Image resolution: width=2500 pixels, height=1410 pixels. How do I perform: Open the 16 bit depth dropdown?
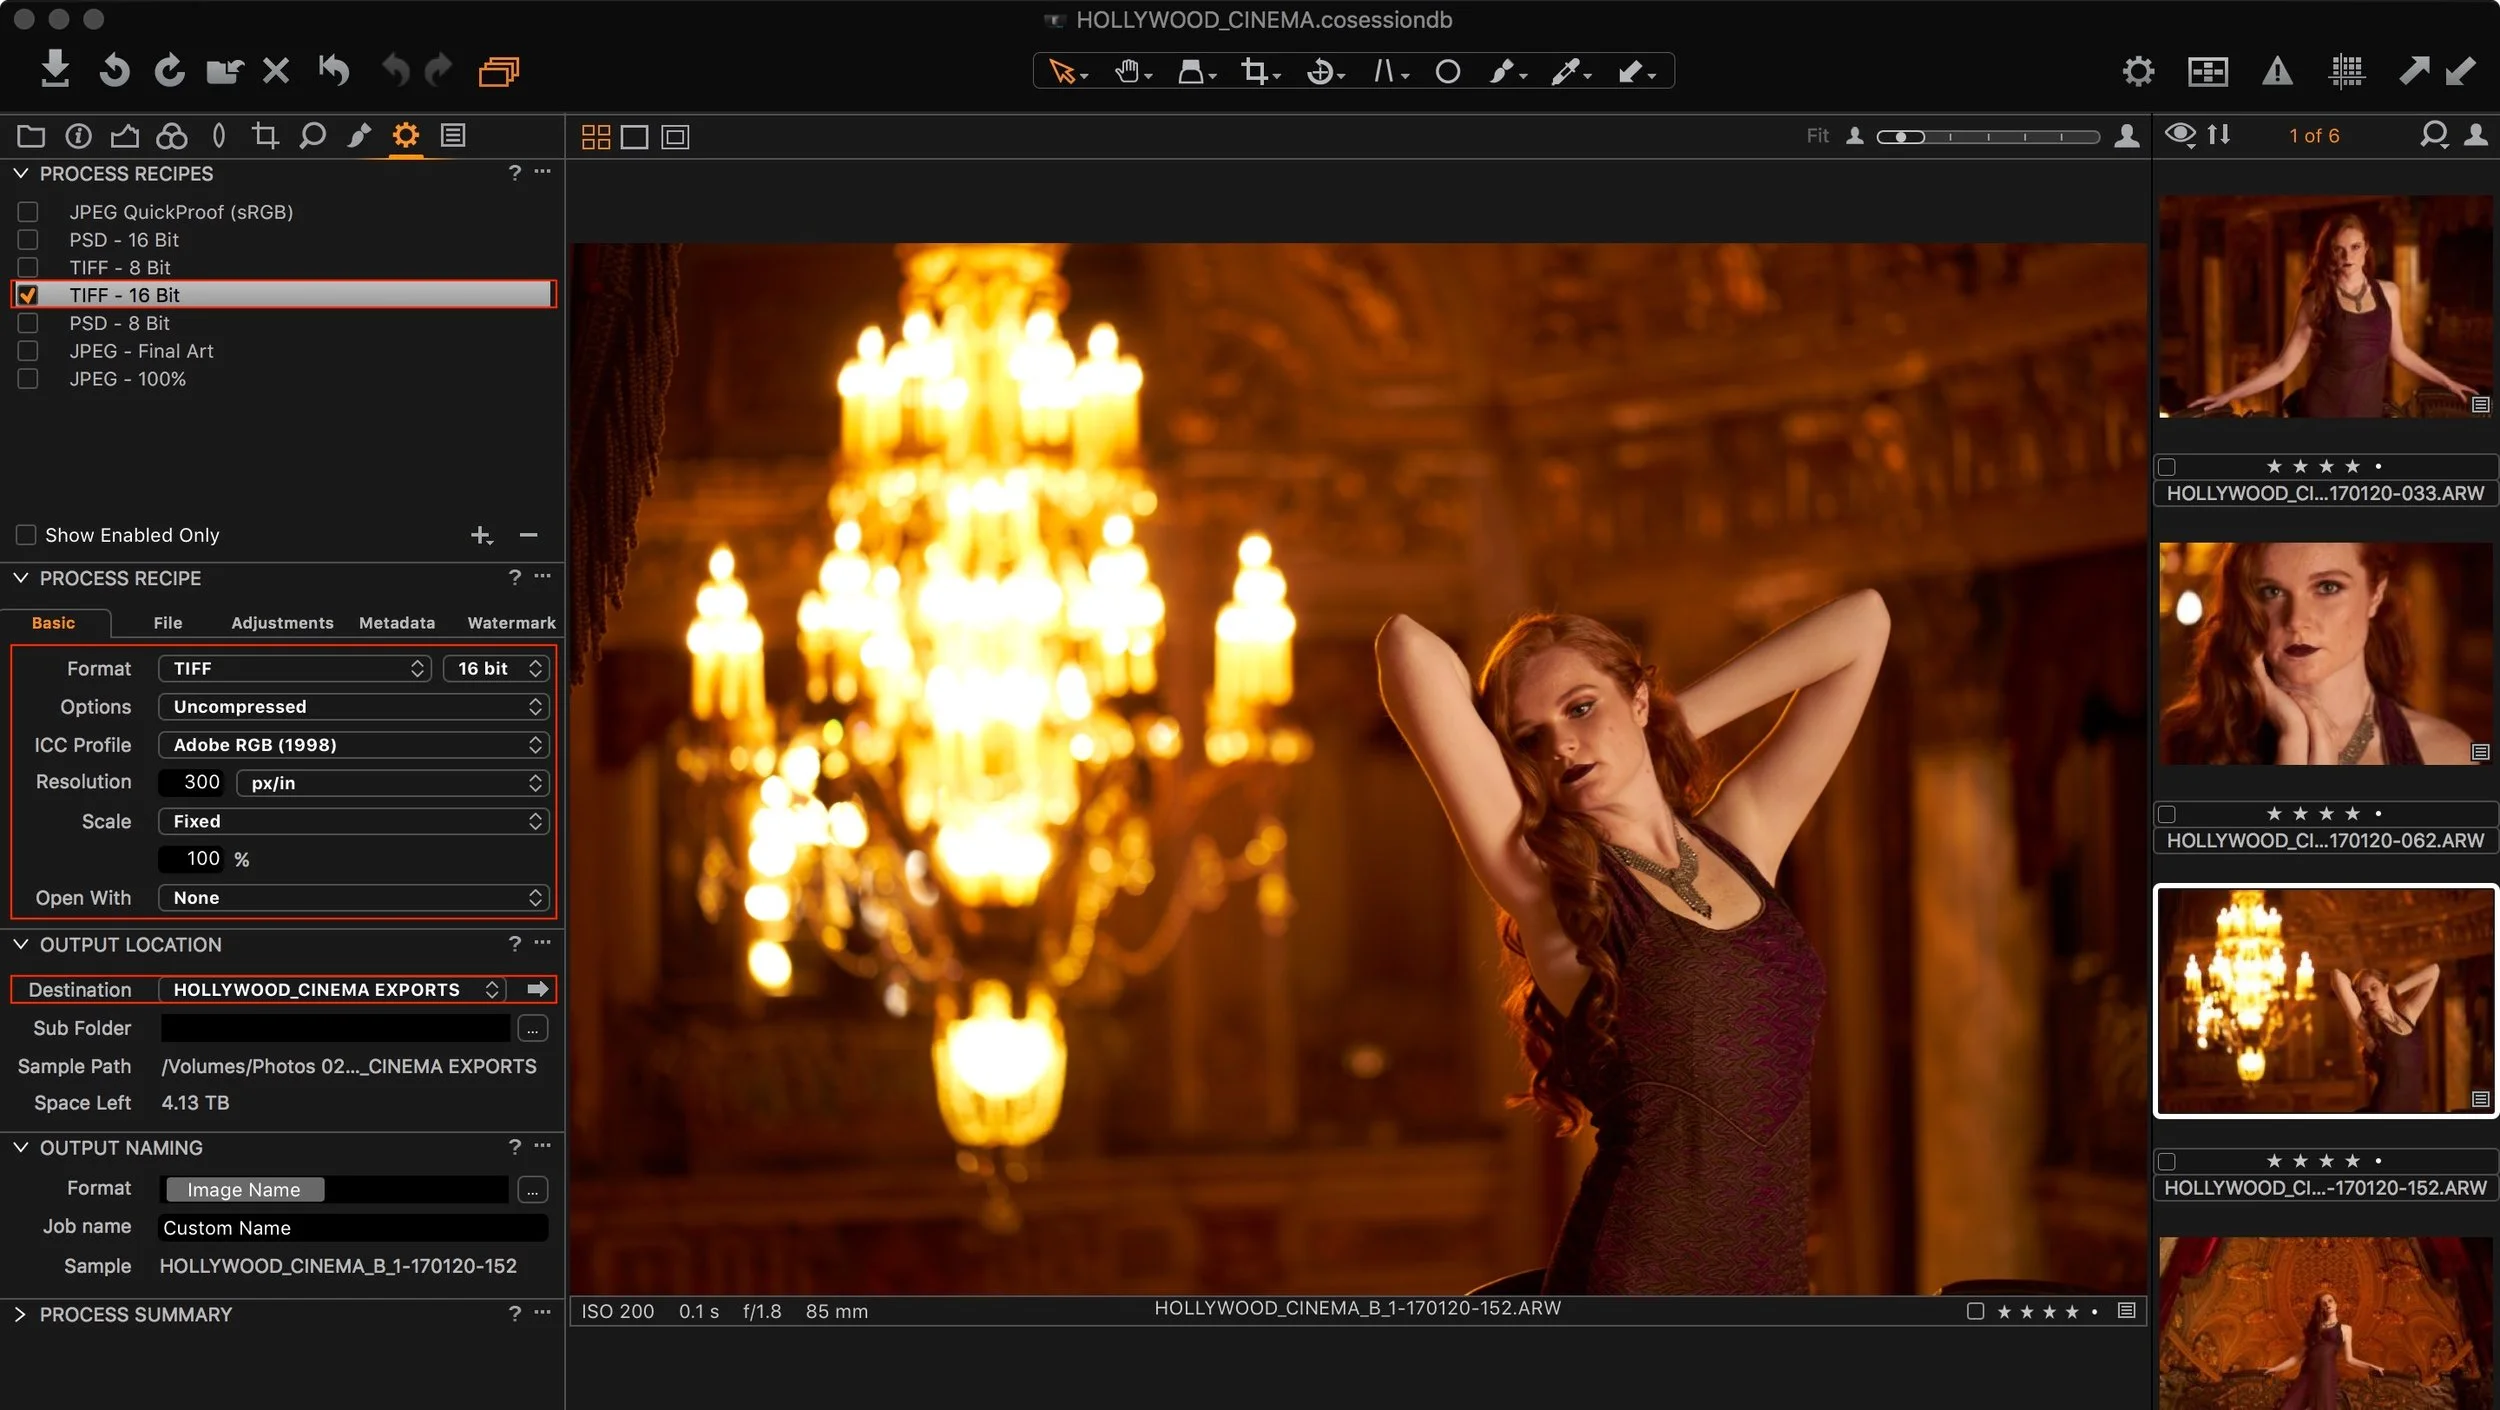pyautogui.click(x=496, y=668)
